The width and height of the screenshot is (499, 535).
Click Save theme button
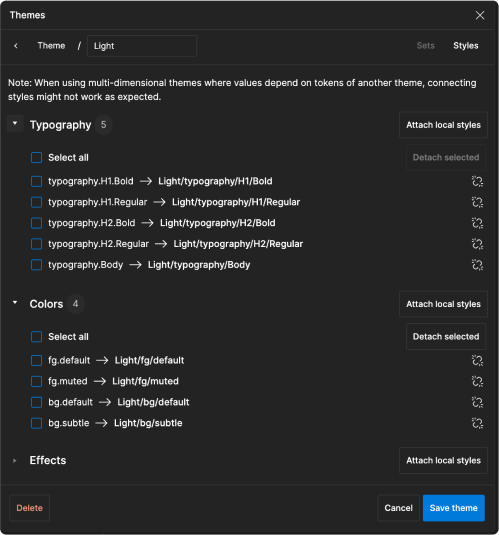454,508
